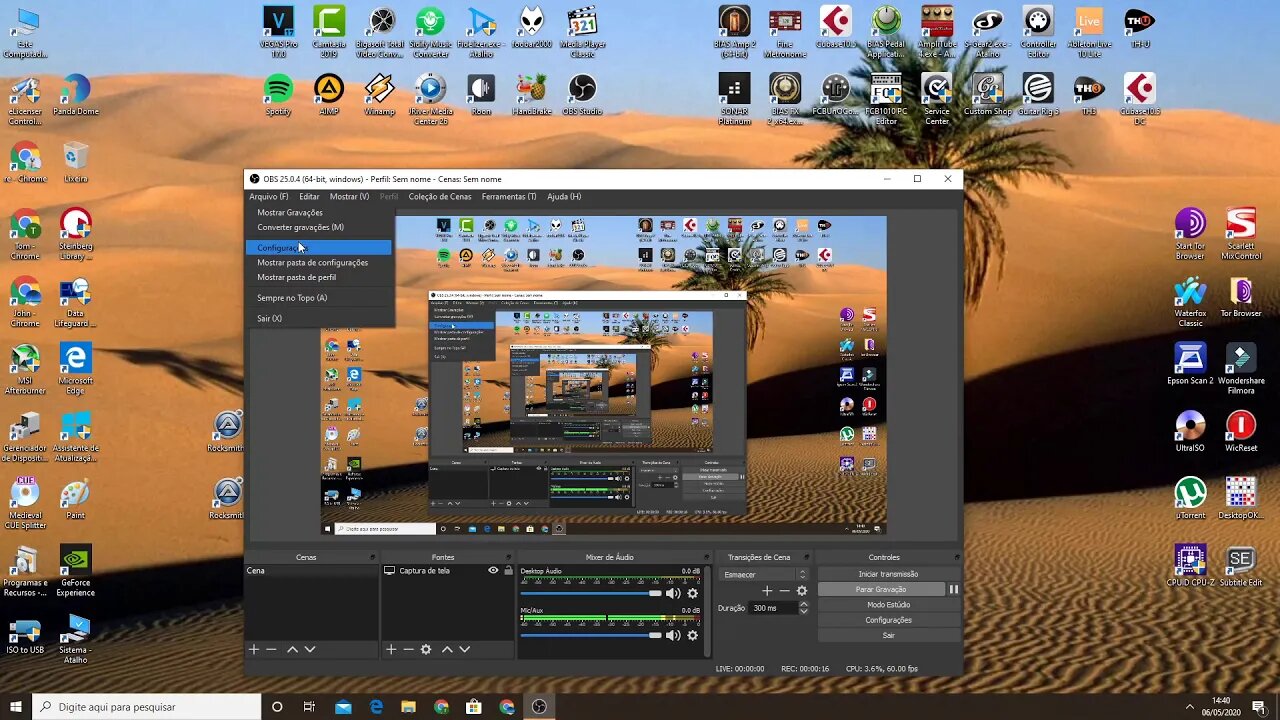Open Mic/Aux settings gear
This screenshot has height=720, width=1280.
[692, 635]
